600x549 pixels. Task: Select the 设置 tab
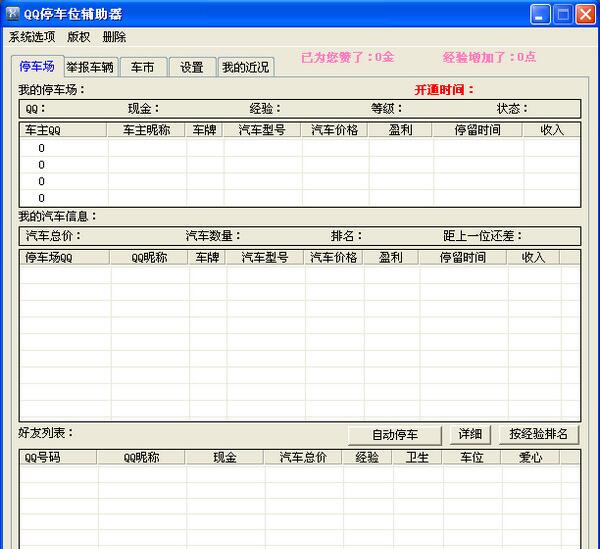coord(191,67)
